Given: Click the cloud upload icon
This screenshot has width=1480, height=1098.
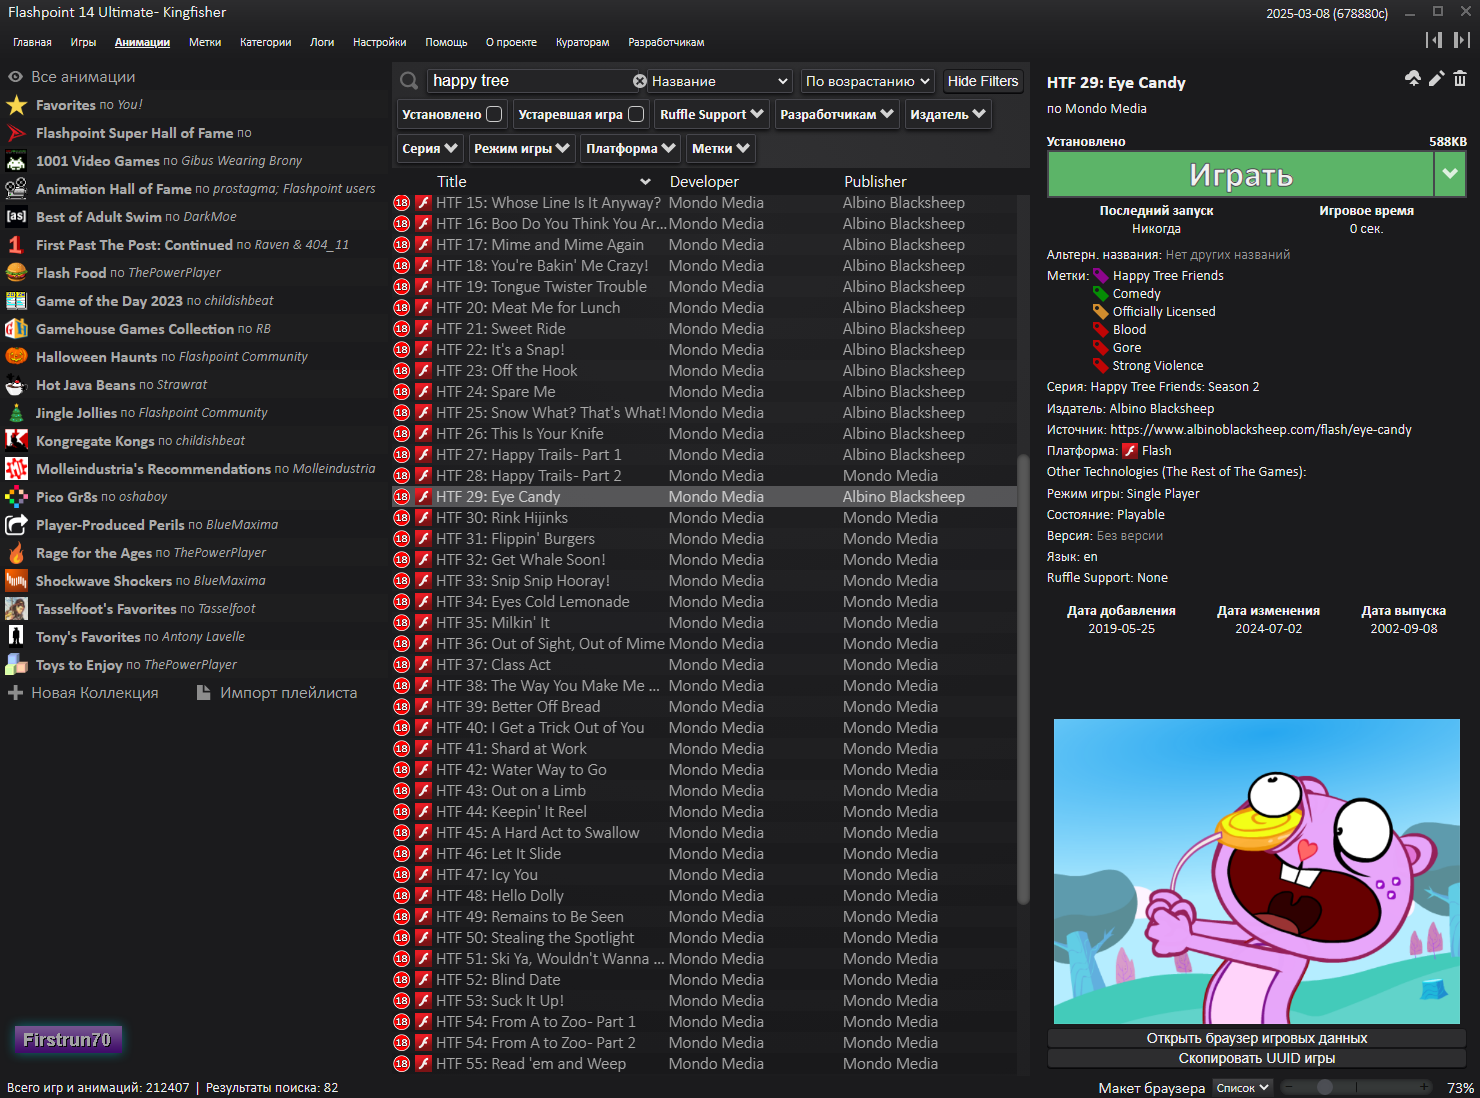Looking at the screenshot, I should tap(1412, 79).
